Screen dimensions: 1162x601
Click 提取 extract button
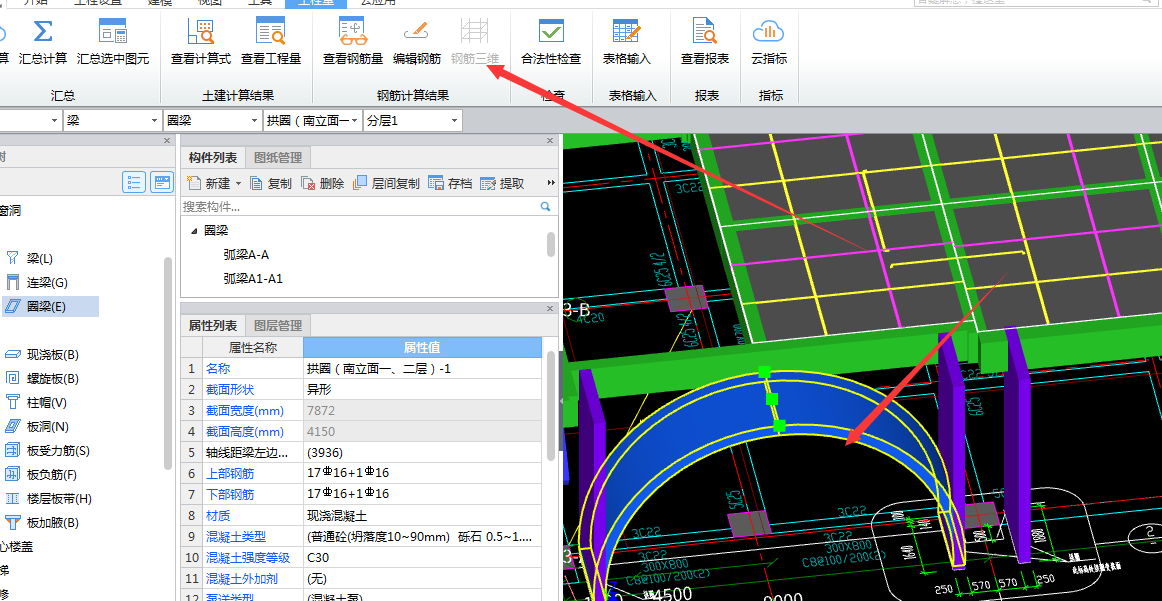click(x=502, y=183)
